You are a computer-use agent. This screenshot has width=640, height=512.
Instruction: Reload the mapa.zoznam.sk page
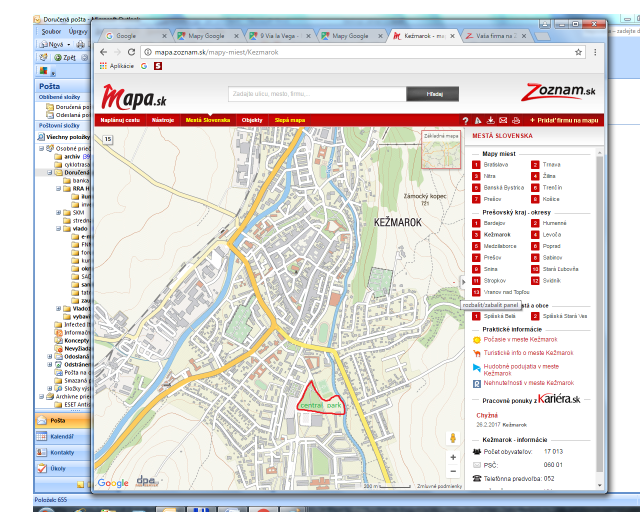click(x=131, y=52)
